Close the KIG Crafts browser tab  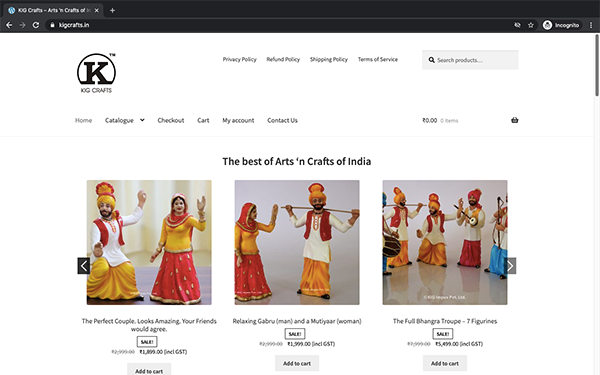click(x=96, y=10)
